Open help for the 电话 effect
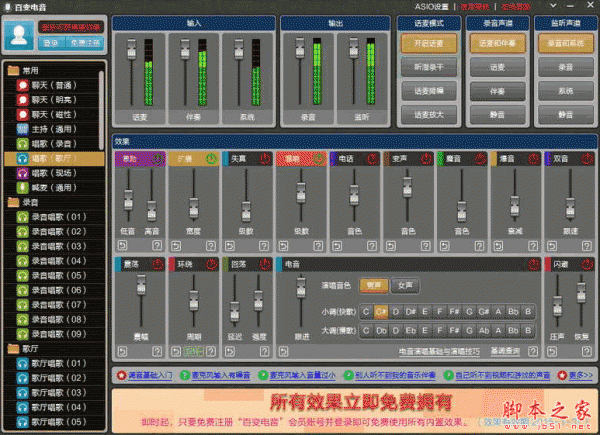The height and width of the screenshot is (435, 600). [372, 246]
